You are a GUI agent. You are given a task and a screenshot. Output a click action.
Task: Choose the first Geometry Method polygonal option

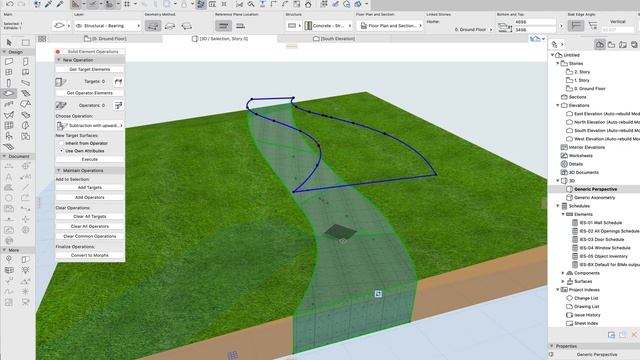coord(153,26)
